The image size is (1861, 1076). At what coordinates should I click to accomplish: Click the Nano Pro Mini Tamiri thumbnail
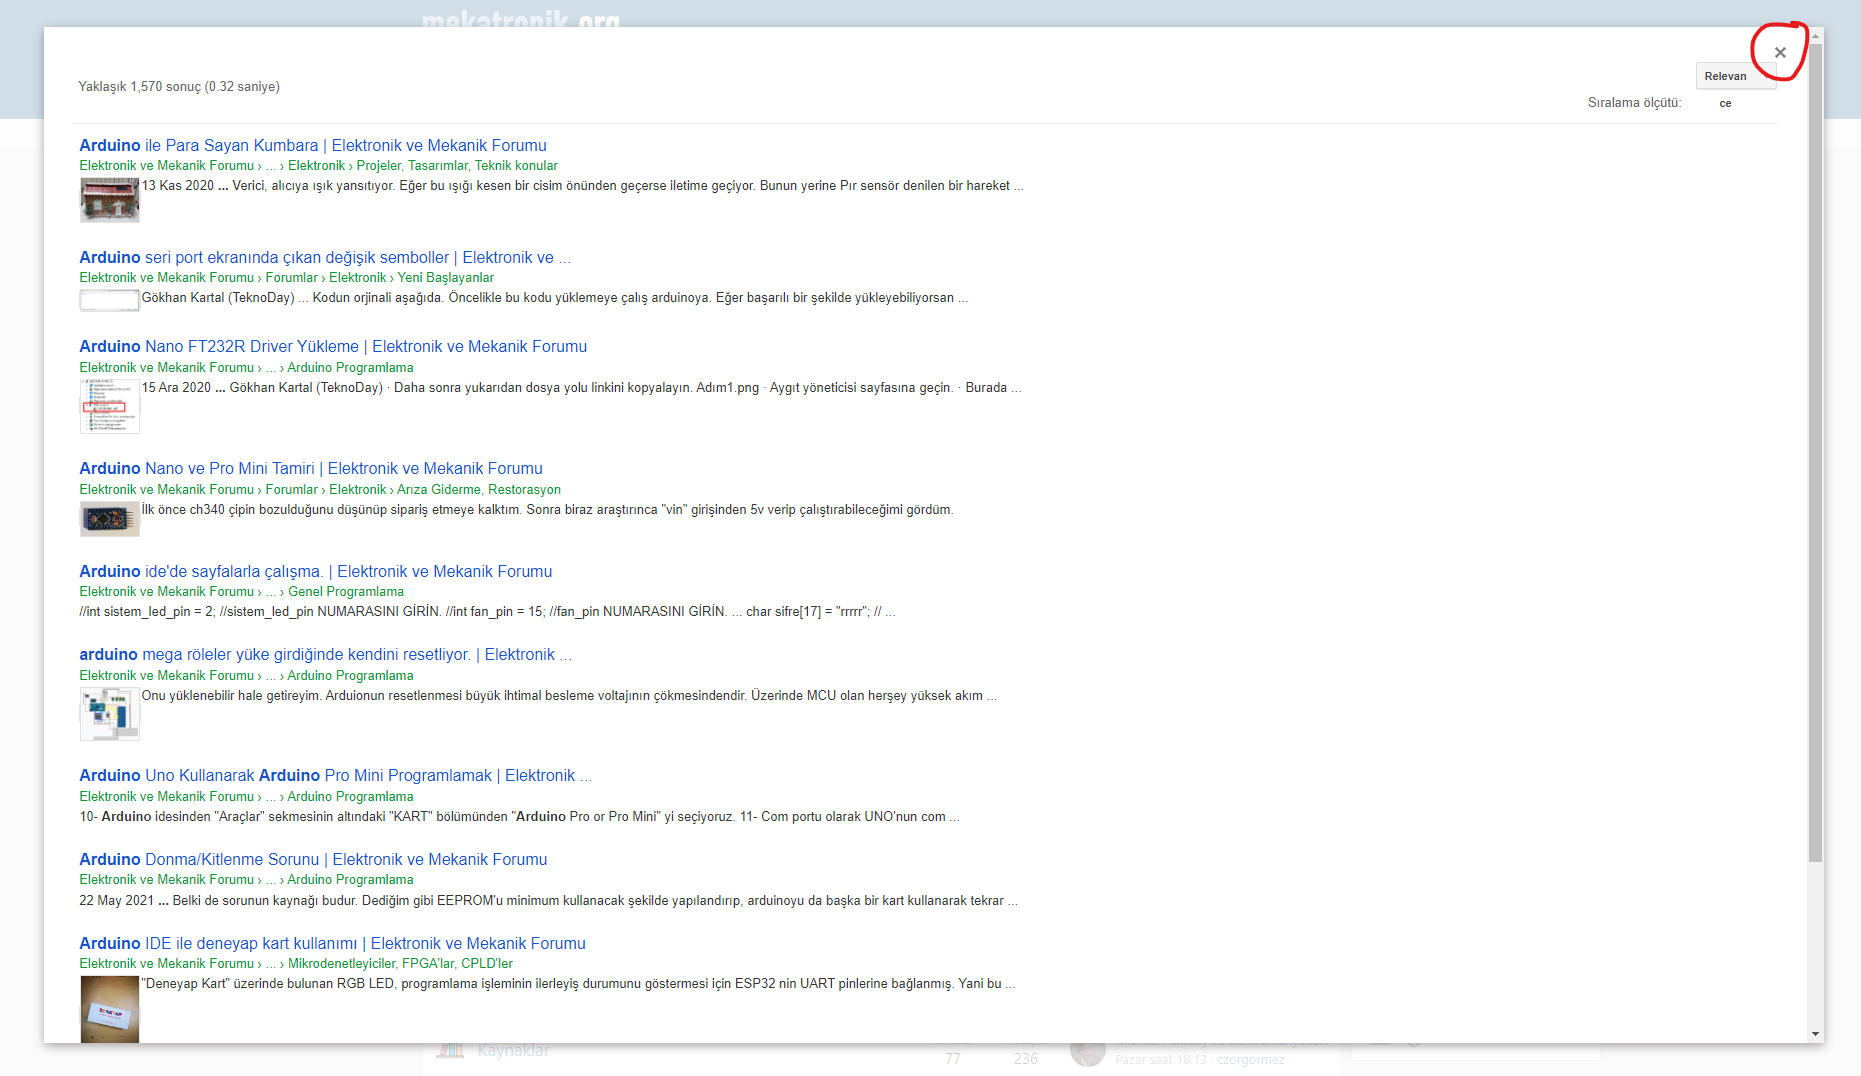109,519
